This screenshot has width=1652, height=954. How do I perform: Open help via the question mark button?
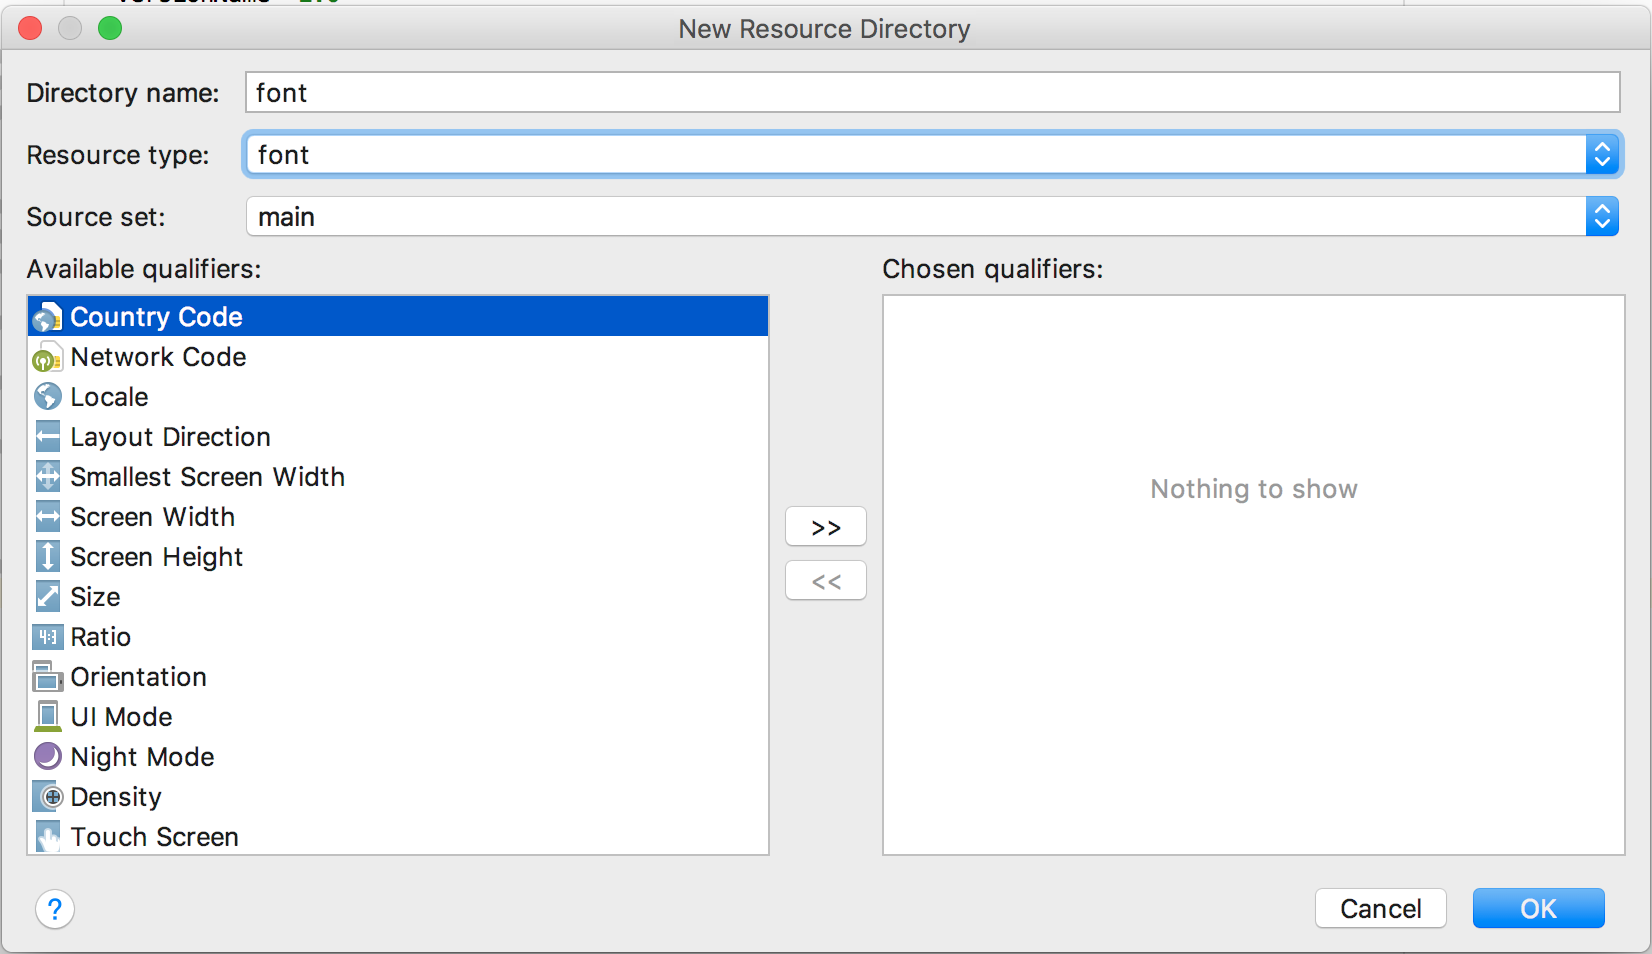(55, 910)
